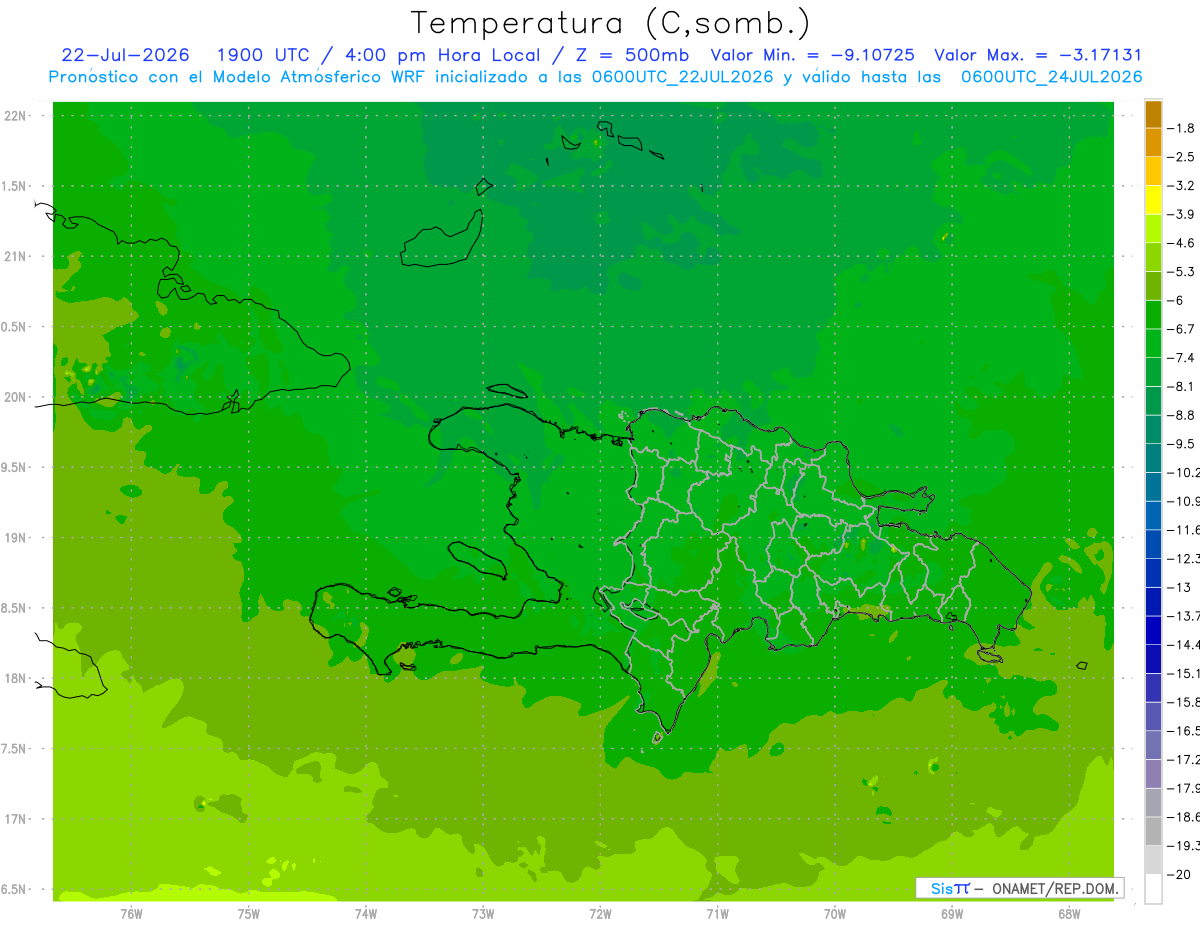1200x927 pixels.
Task: Click the 17N latitude label
Action: pos(15,819)
